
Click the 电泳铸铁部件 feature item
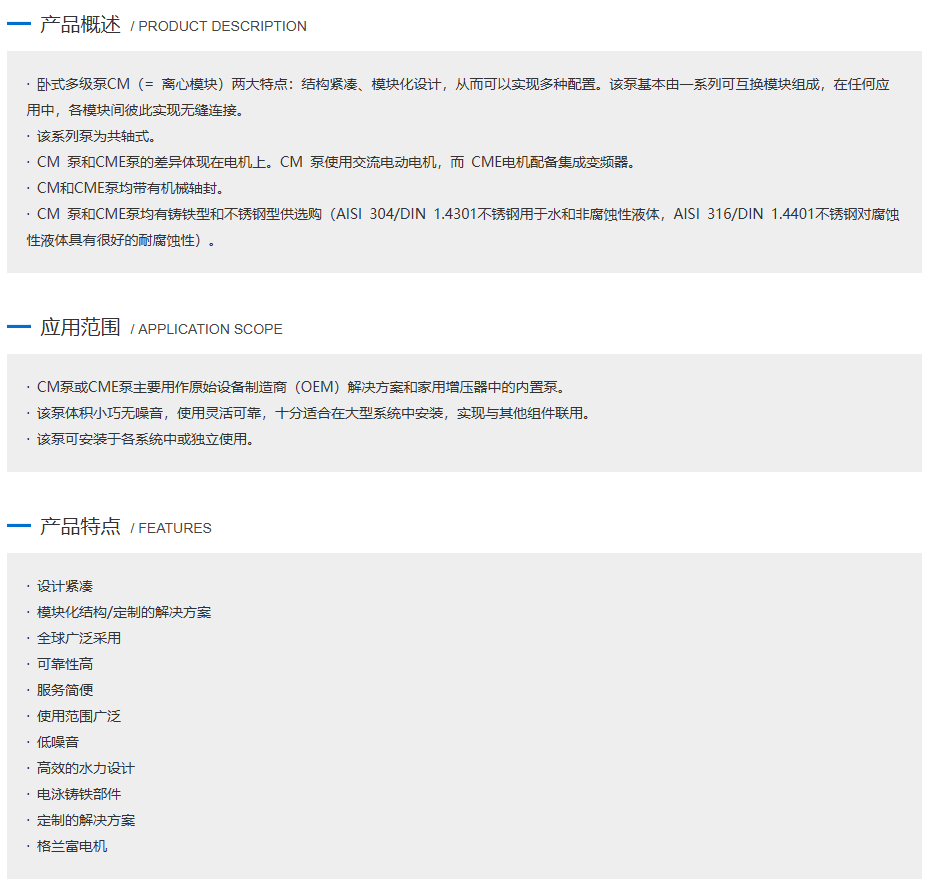tap(79, 794)
